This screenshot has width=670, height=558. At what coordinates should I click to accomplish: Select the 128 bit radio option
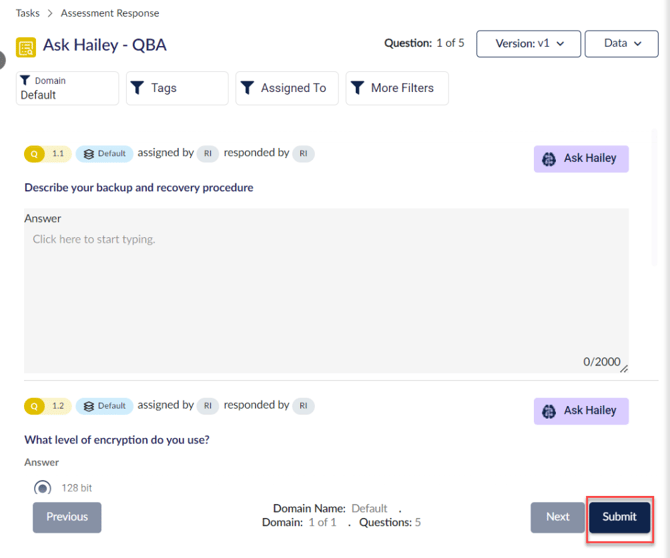point(43,488)
